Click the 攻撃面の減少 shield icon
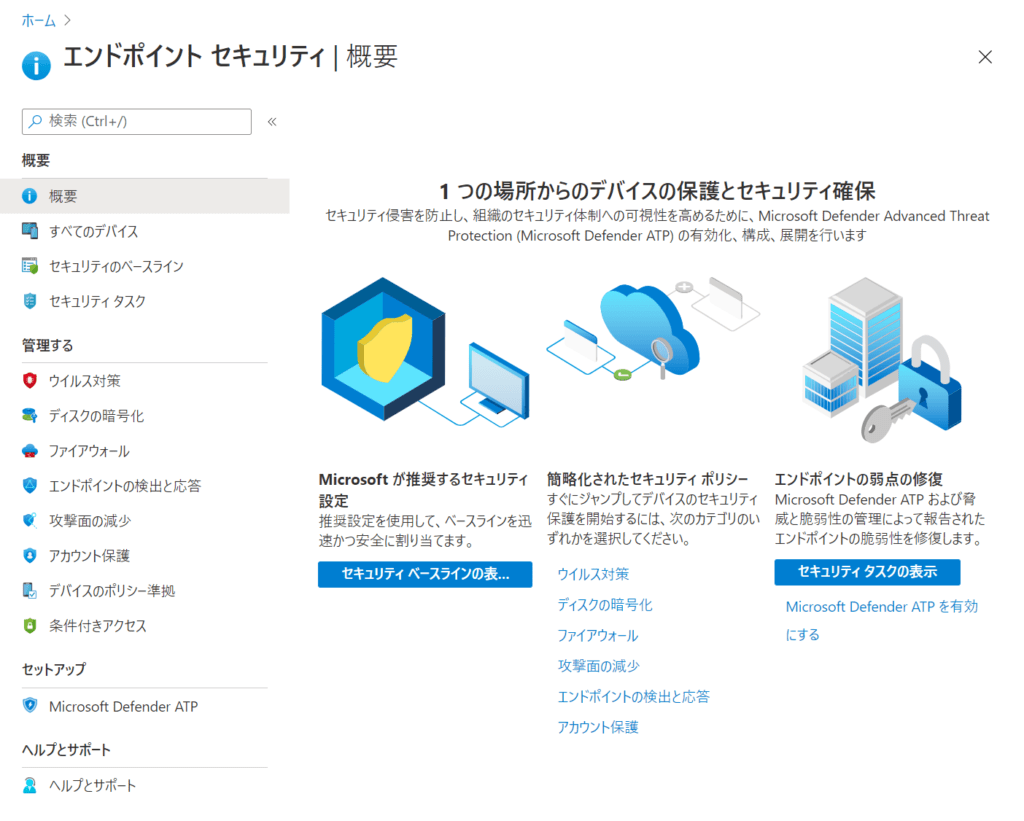 [x=29, y=521]
